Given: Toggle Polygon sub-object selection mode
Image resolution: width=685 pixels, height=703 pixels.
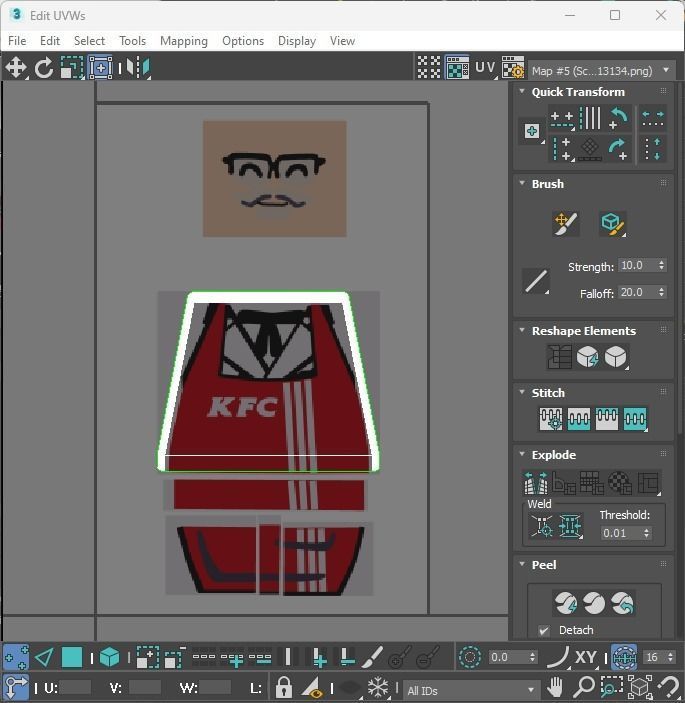Looking at the screenshot, I should [x=72, y=657].
